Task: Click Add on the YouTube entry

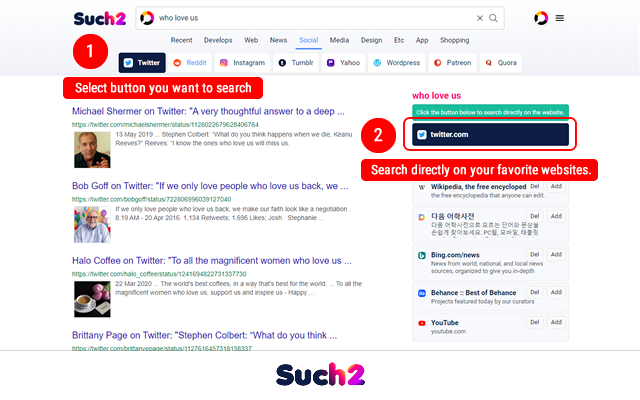Action: [556, 322]
